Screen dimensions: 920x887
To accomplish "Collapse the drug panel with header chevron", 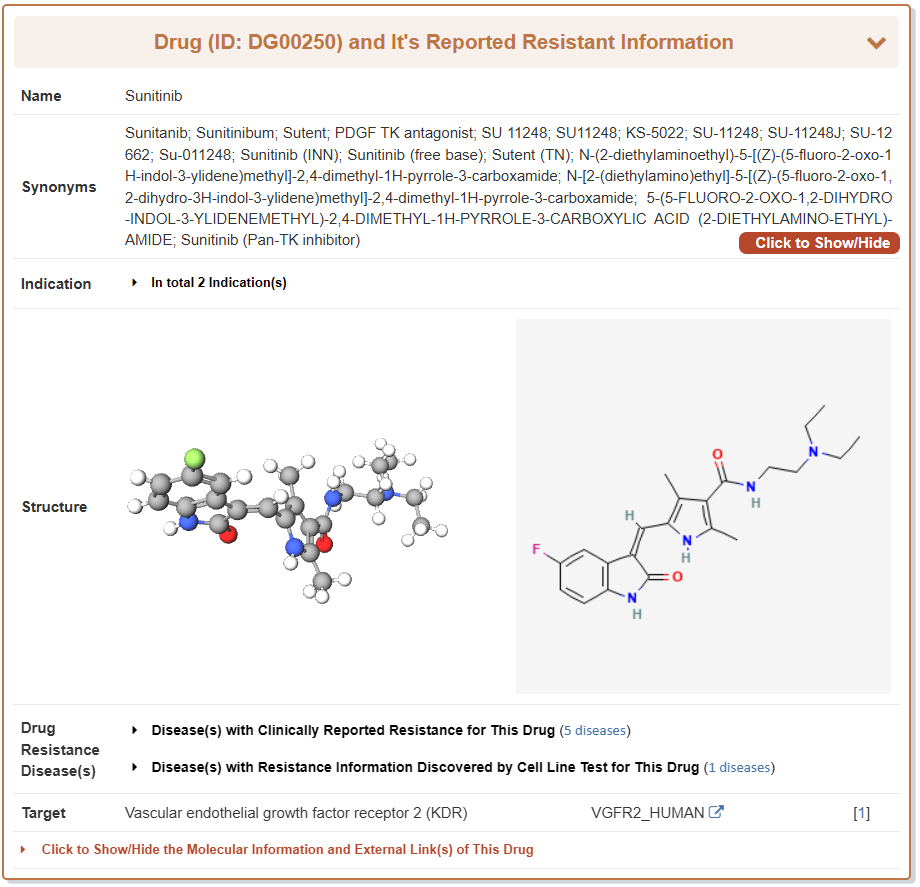I will point(876,43).
